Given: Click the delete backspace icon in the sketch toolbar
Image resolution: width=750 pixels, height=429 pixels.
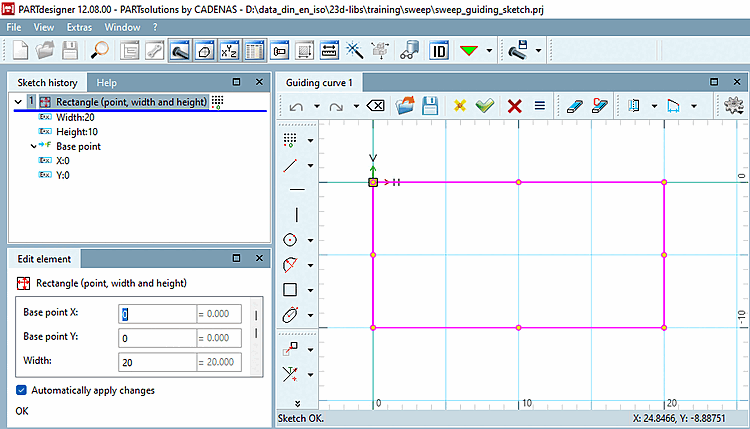Looking at the screenshot, I should coord(375,106).
